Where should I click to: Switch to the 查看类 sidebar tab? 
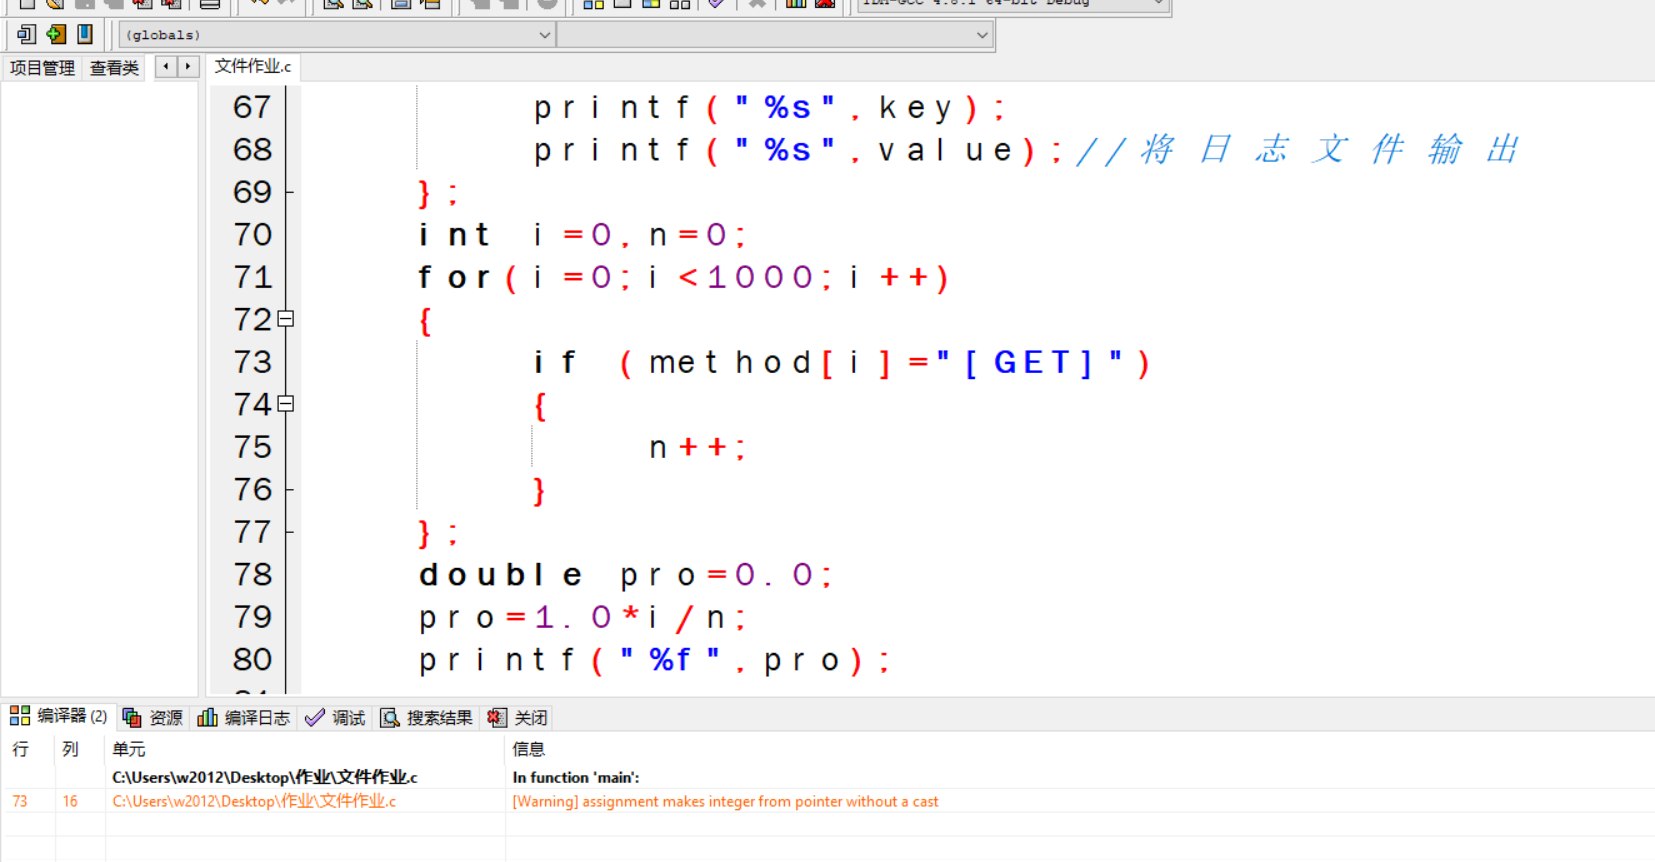tap(114, 68)
